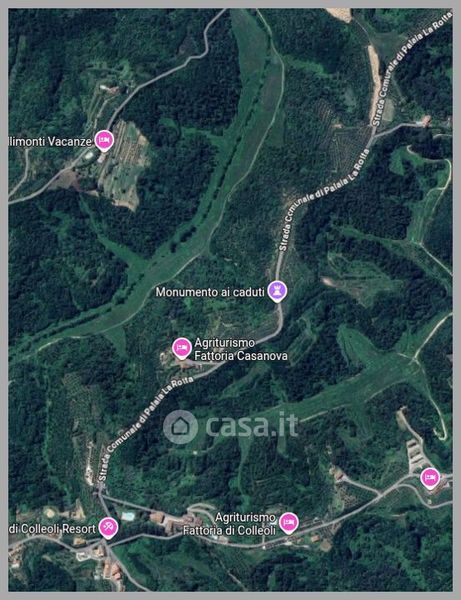Click the casa.it house logo icon
461x600 pixels.
(x=180, y=427)
